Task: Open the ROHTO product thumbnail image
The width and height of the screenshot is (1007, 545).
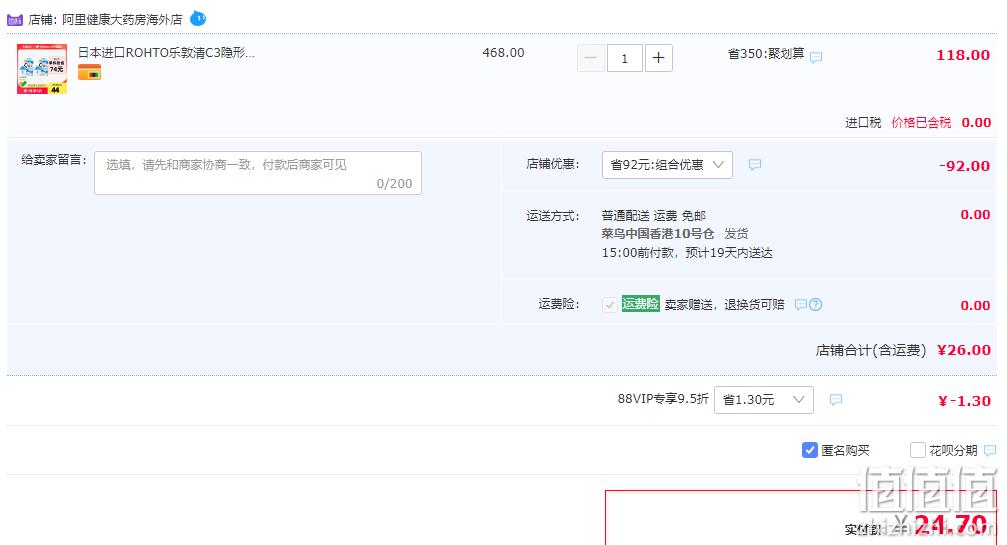Action: 42,69
